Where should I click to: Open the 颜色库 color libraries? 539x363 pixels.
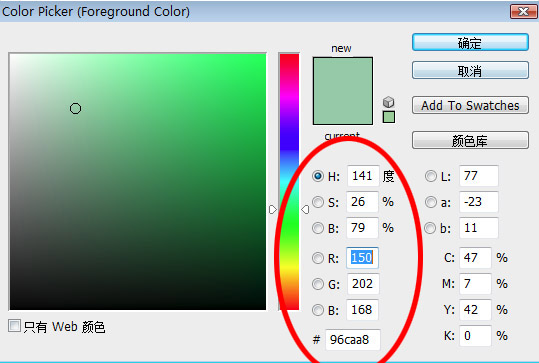pyautogui.click(x=470, y=140)
